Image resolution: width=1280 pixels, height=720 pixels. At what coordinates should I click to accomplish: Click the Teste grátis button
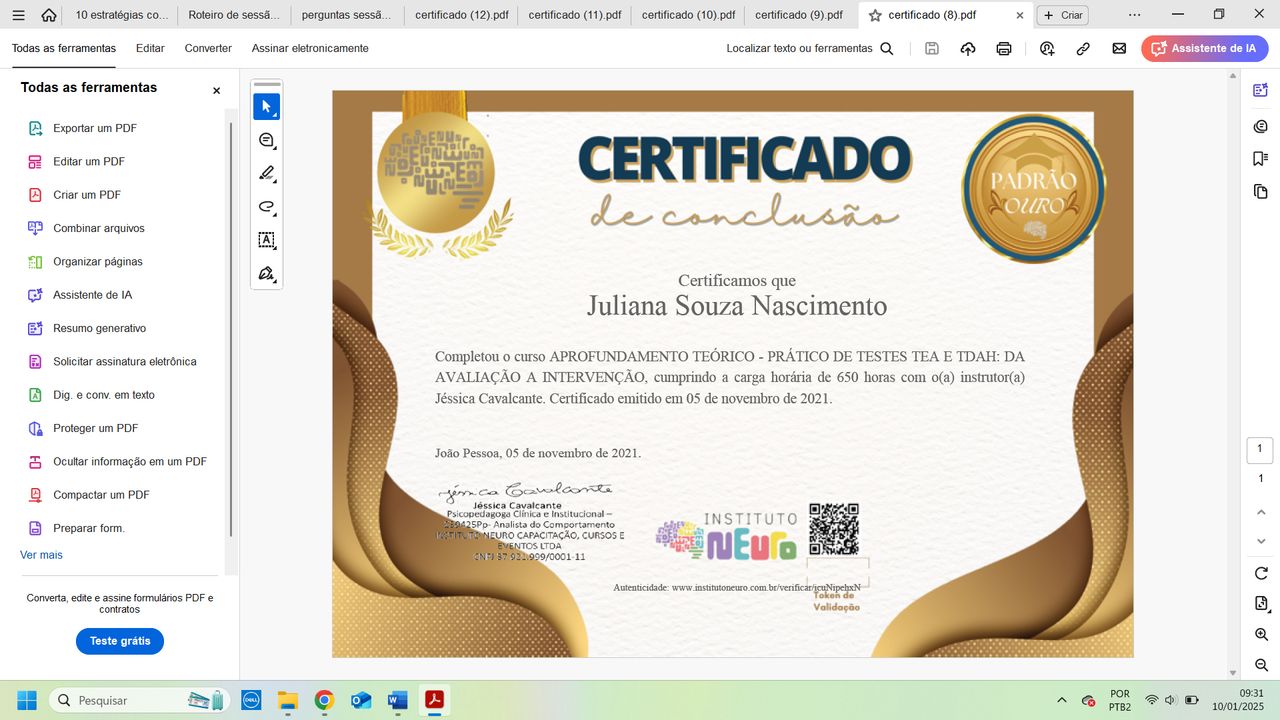tap(120, 641)
